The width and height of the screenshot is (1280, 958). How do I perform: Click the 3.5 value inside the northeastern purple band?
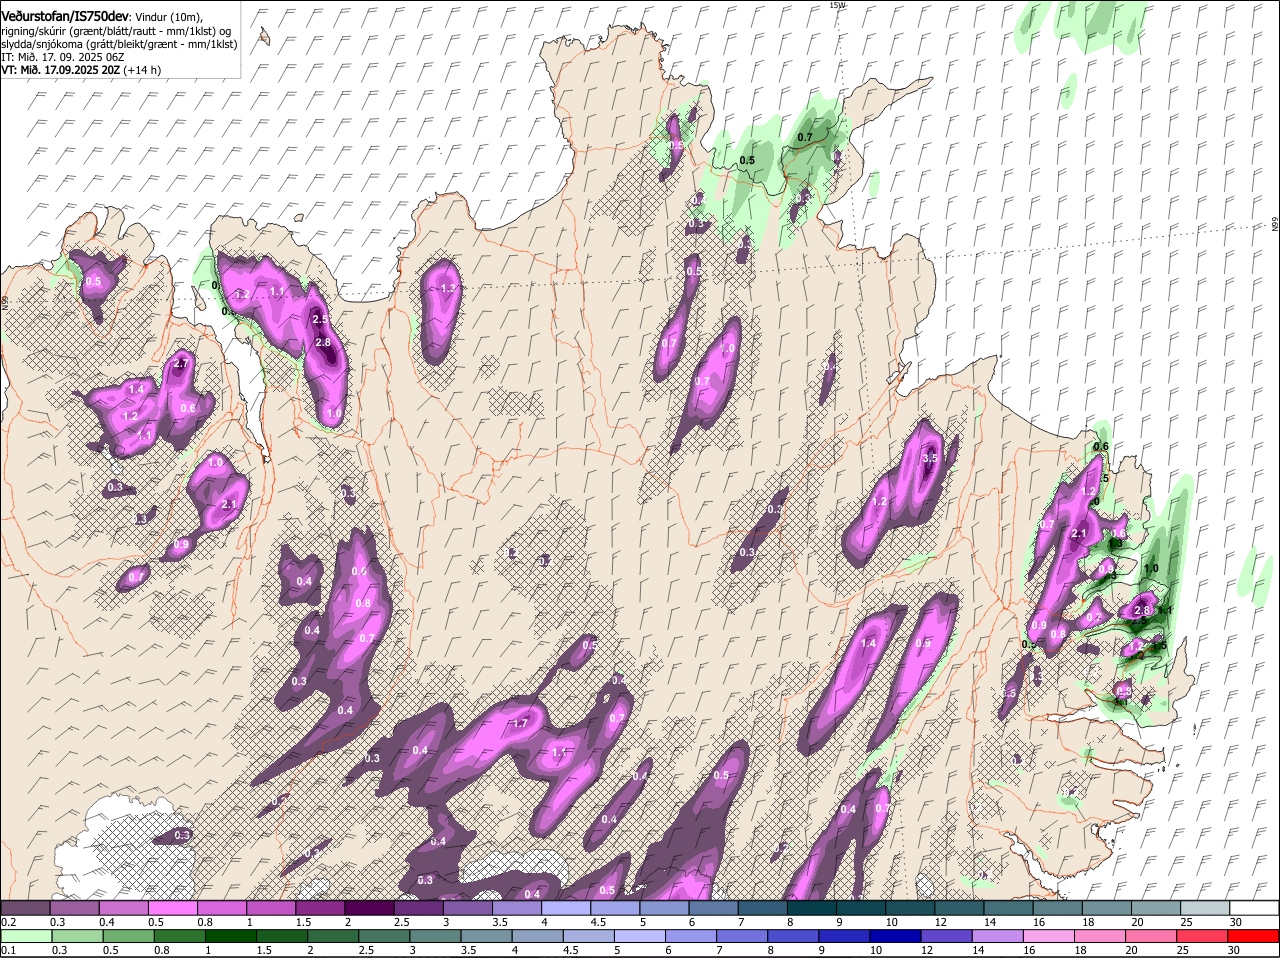pos(929,458)
